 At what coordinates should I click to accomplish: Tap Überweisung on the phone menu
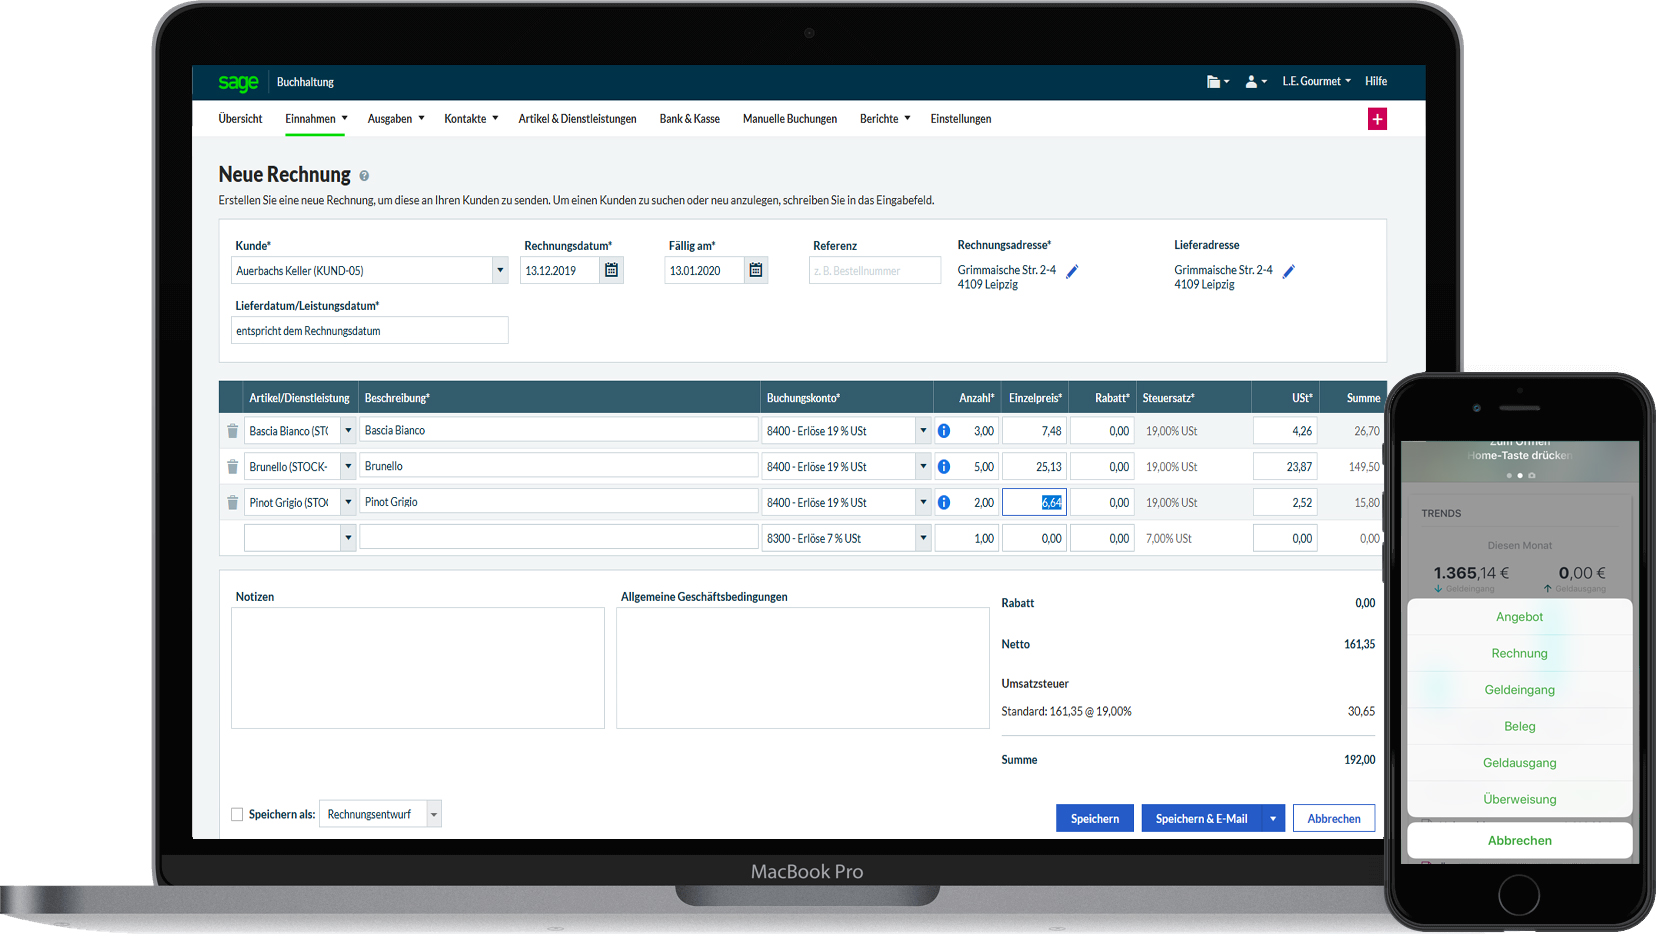click(1519, 800)
